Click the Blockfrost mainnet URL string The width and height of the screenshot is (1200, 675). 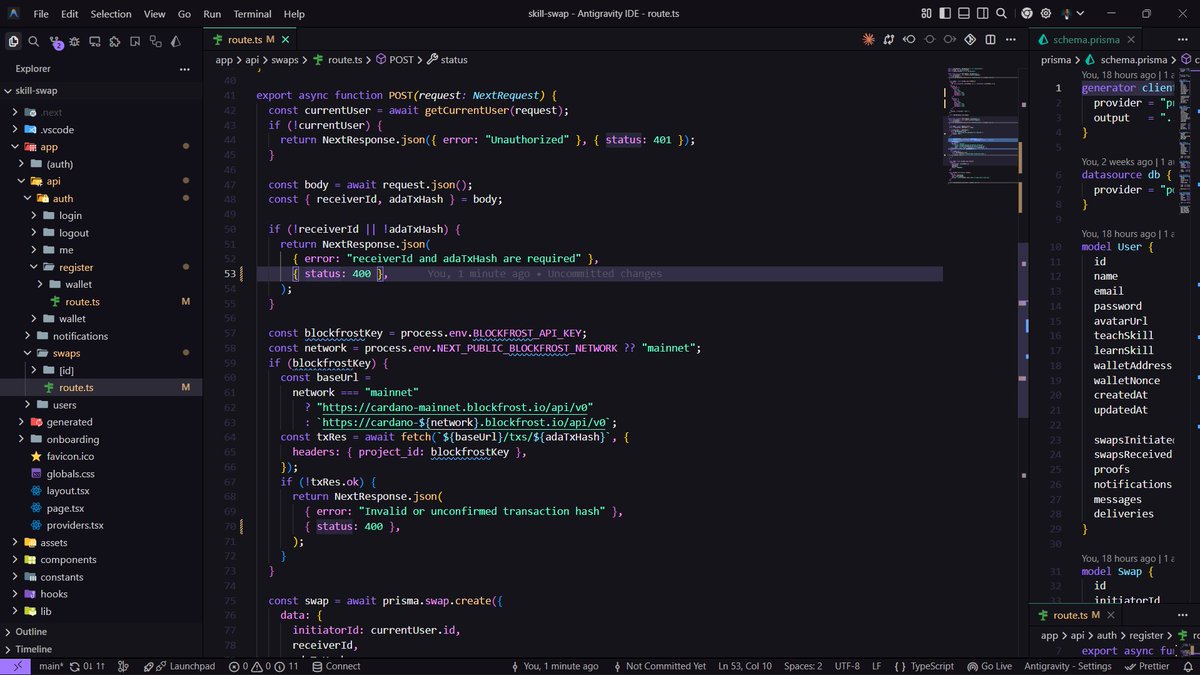click(455, 407)
